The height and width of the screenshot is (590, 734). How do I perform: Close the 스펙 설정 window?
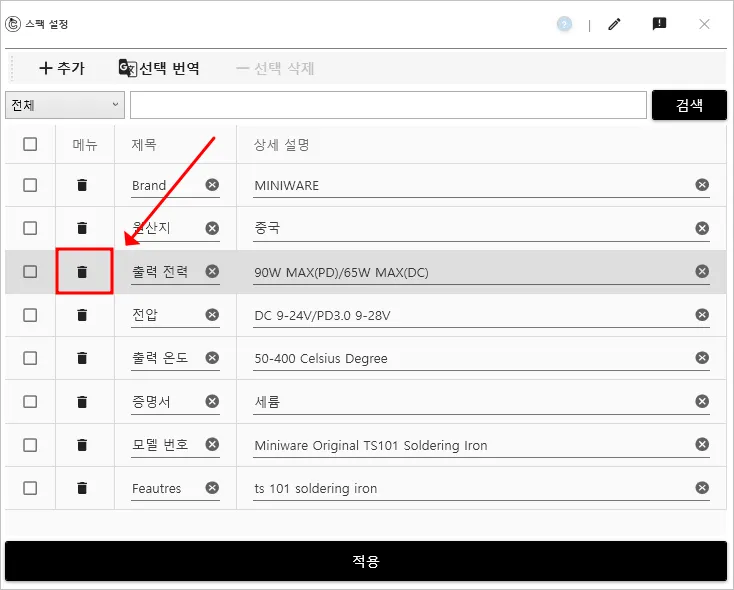tap(704, 24)
